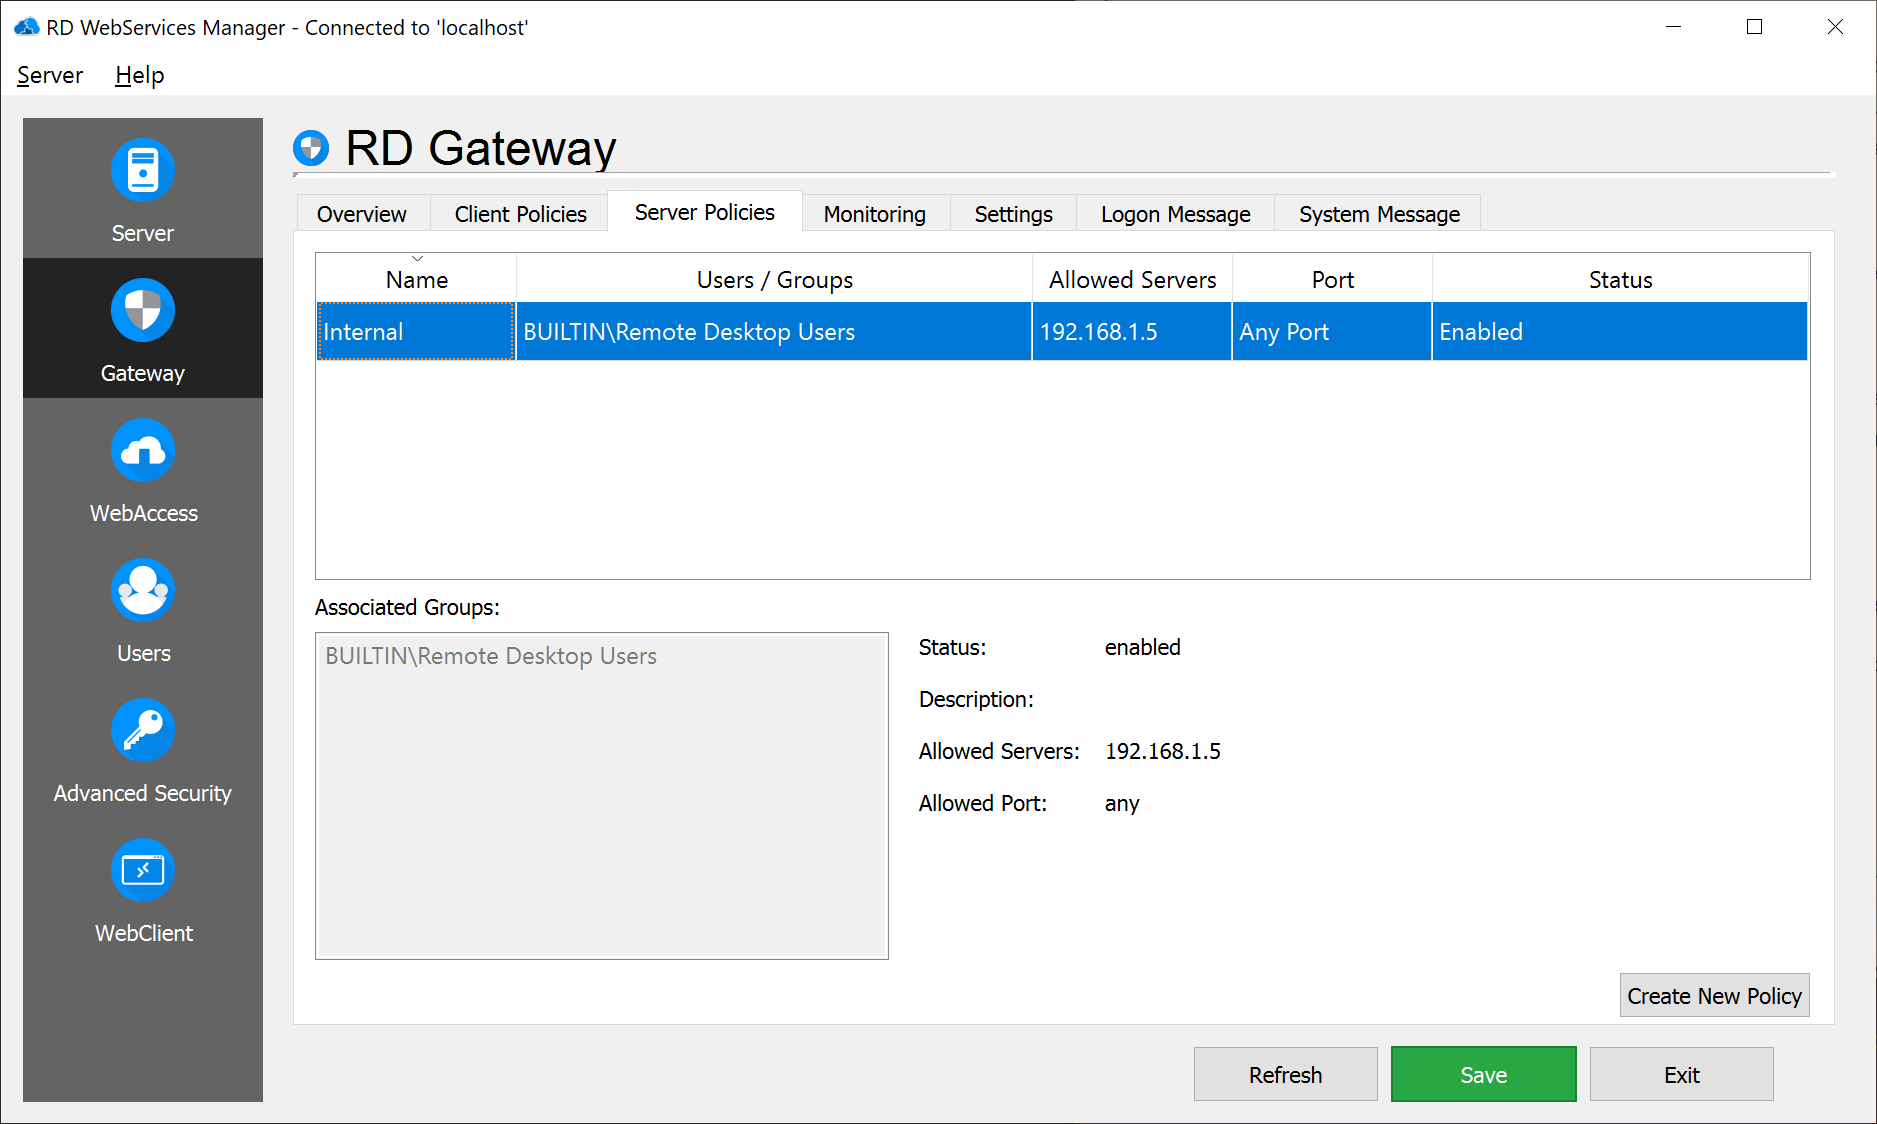Select the Internal policy row
Screen dimensions: 1877x1124
click(x=1062, y=332)
